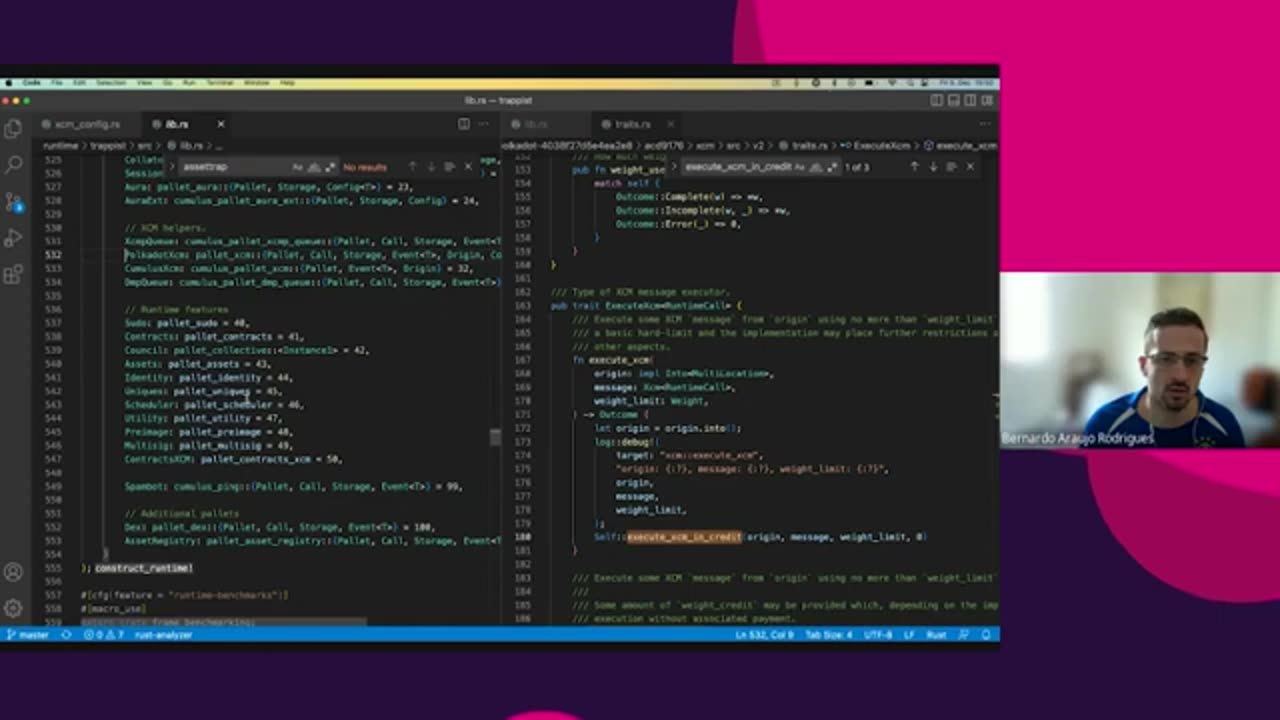The width and height of the screenshot is (1280, 720).
Task: Close the traits.rs tab in right editor
Action: pos(671,124)
